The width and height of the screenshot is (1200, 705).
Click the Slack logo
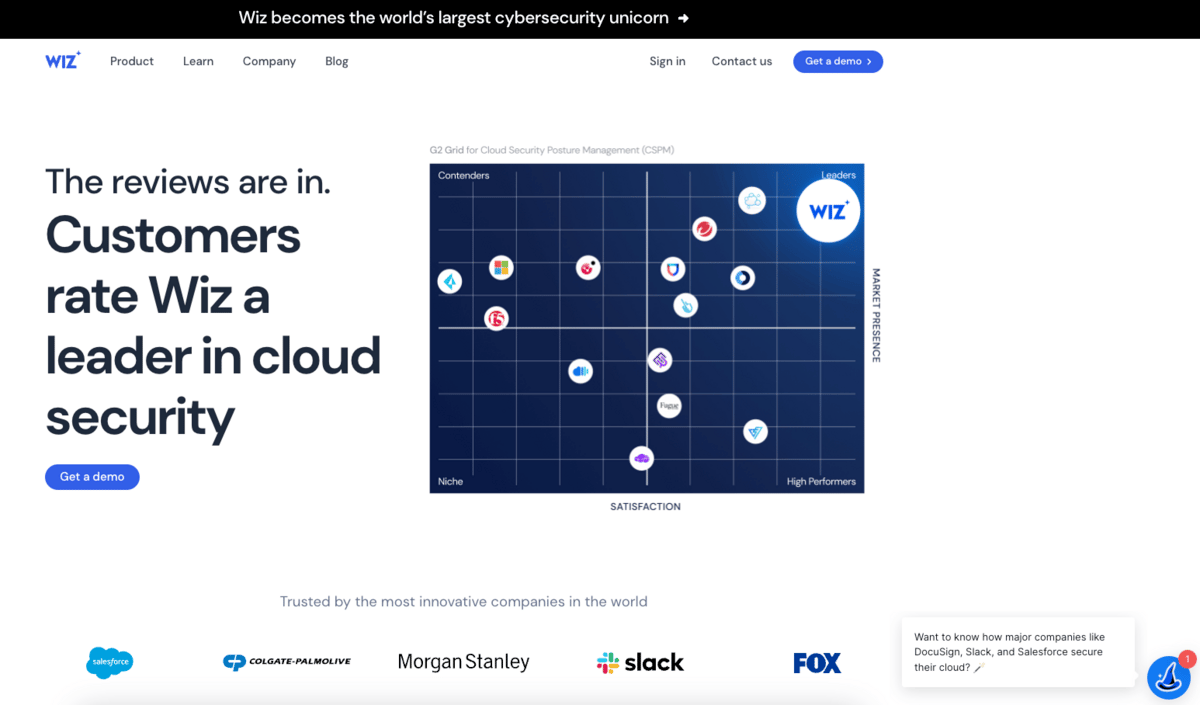640,662
